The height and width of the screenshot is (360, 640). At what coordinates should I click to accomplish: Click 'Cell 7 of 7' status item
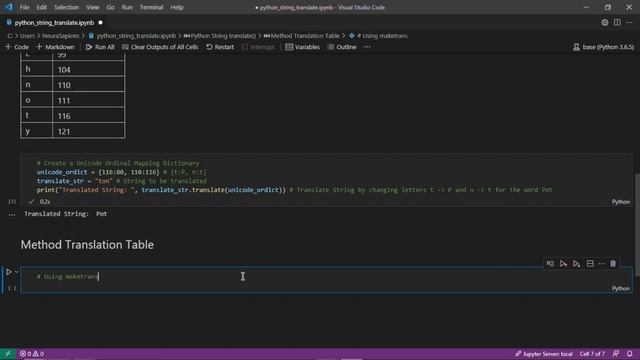pos(592,354)
